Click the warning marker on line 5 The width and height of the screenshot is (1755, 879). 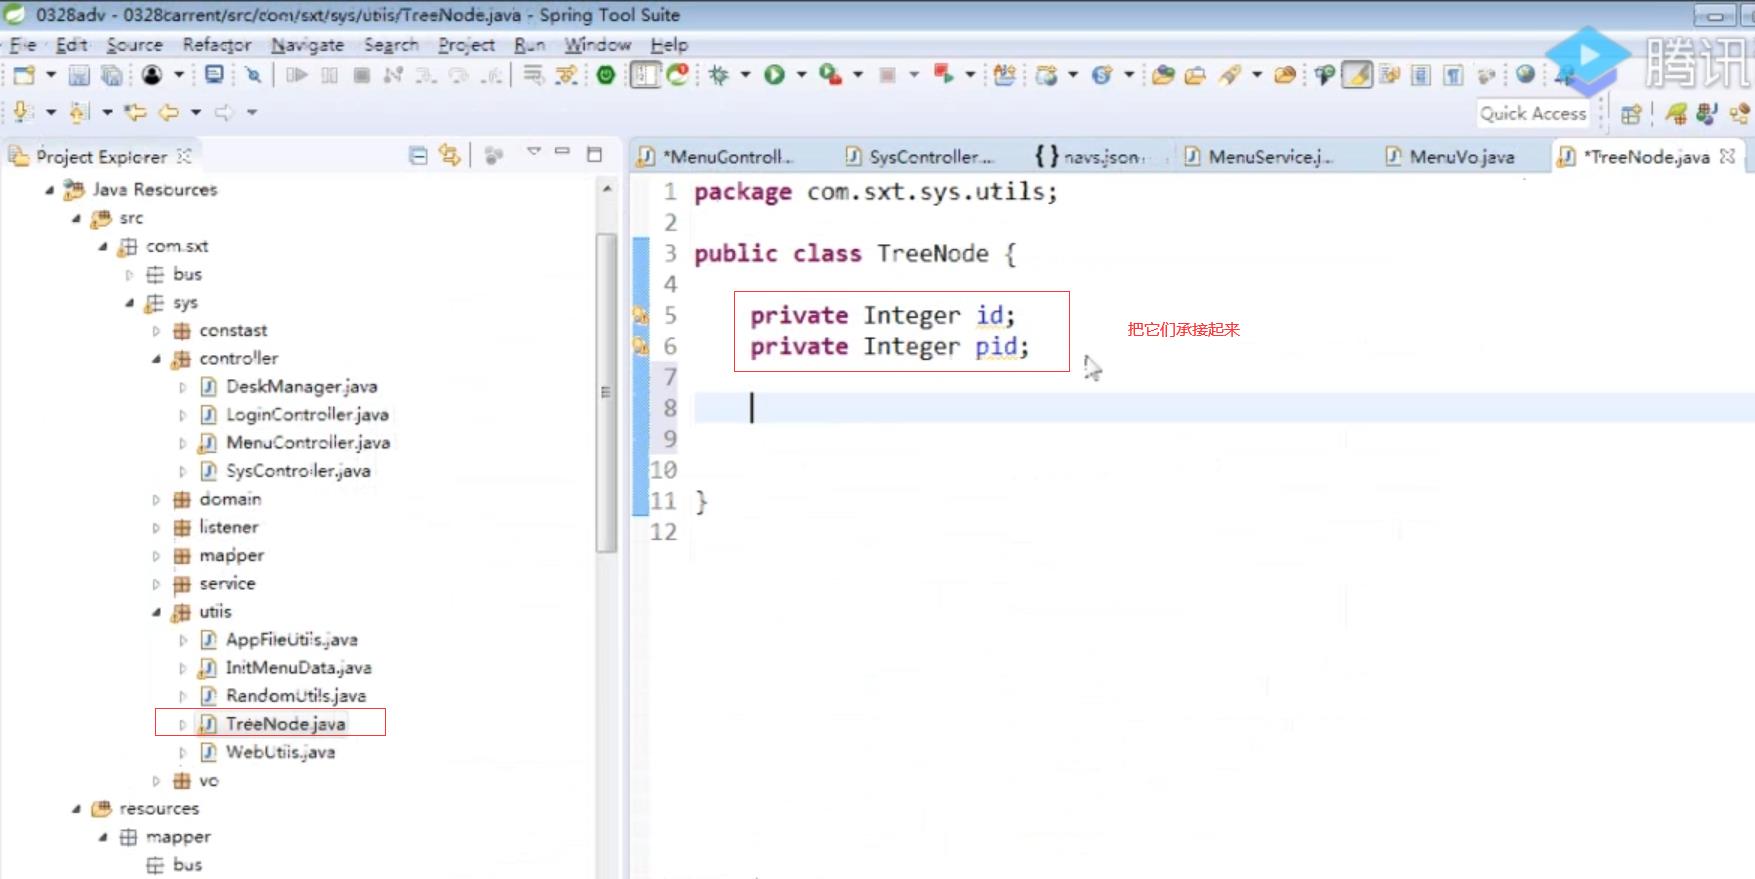(x=641, y=316)
